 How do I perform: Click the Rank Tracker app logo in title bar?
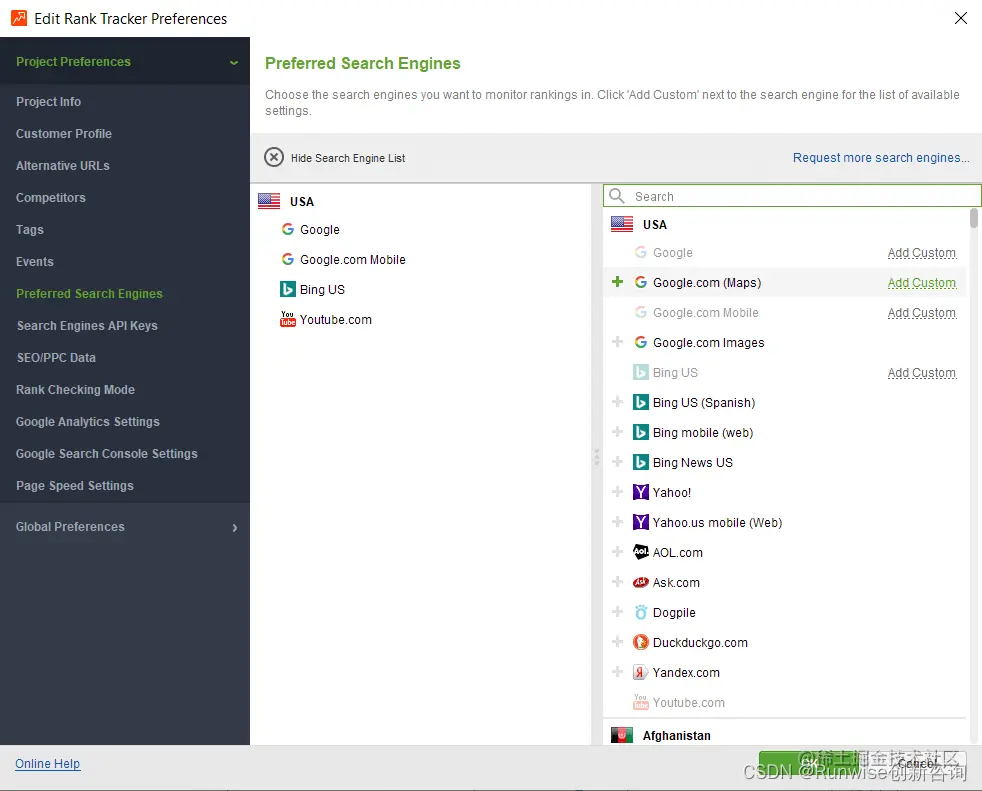tap(19, 18)
